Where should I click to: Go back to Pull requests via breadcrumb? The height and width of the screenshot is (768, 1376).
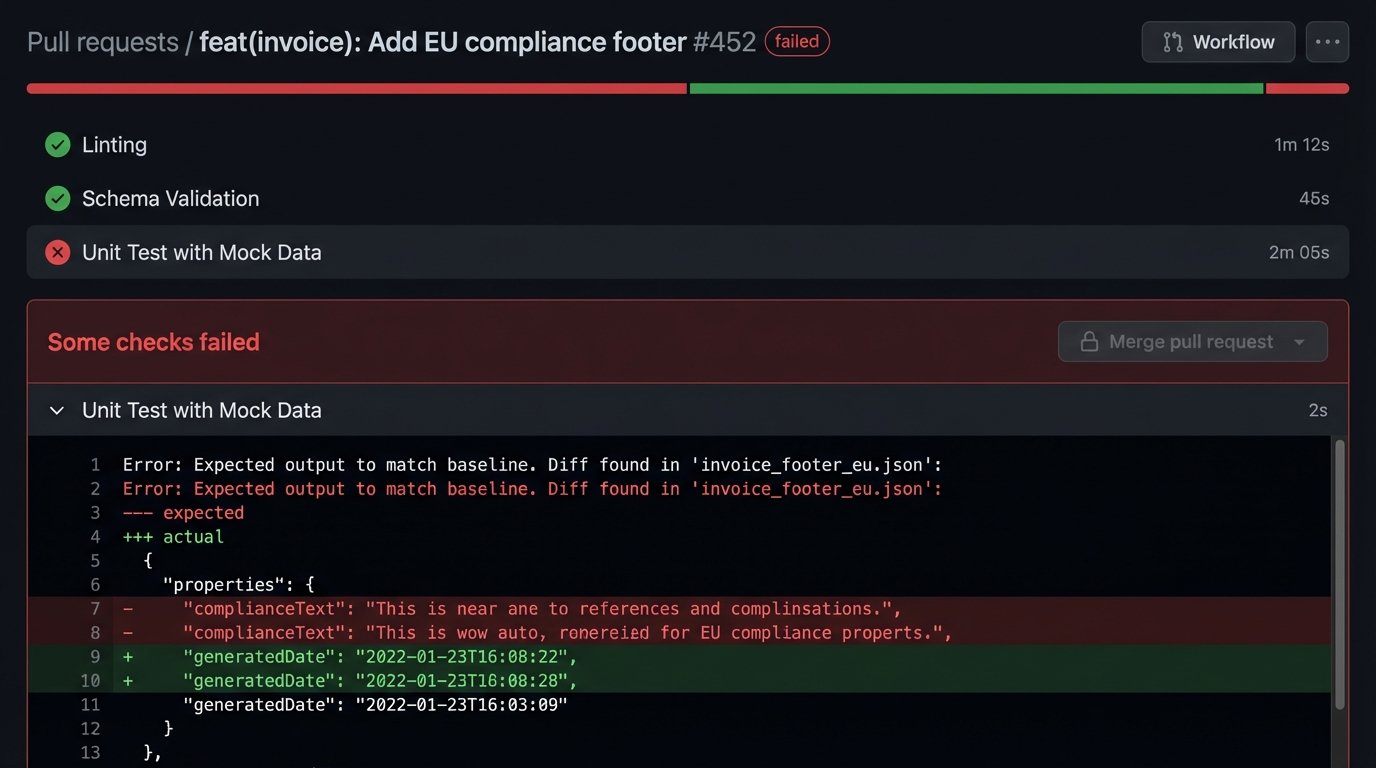click(x=102, y=43)
